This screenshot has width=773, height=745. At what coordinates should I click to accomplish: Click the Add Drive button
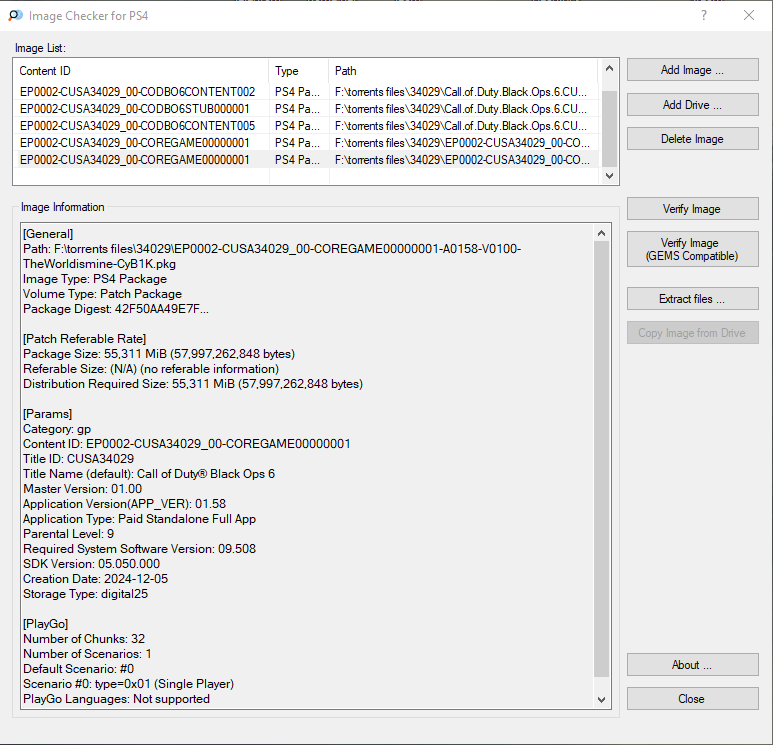pos(692,105)
